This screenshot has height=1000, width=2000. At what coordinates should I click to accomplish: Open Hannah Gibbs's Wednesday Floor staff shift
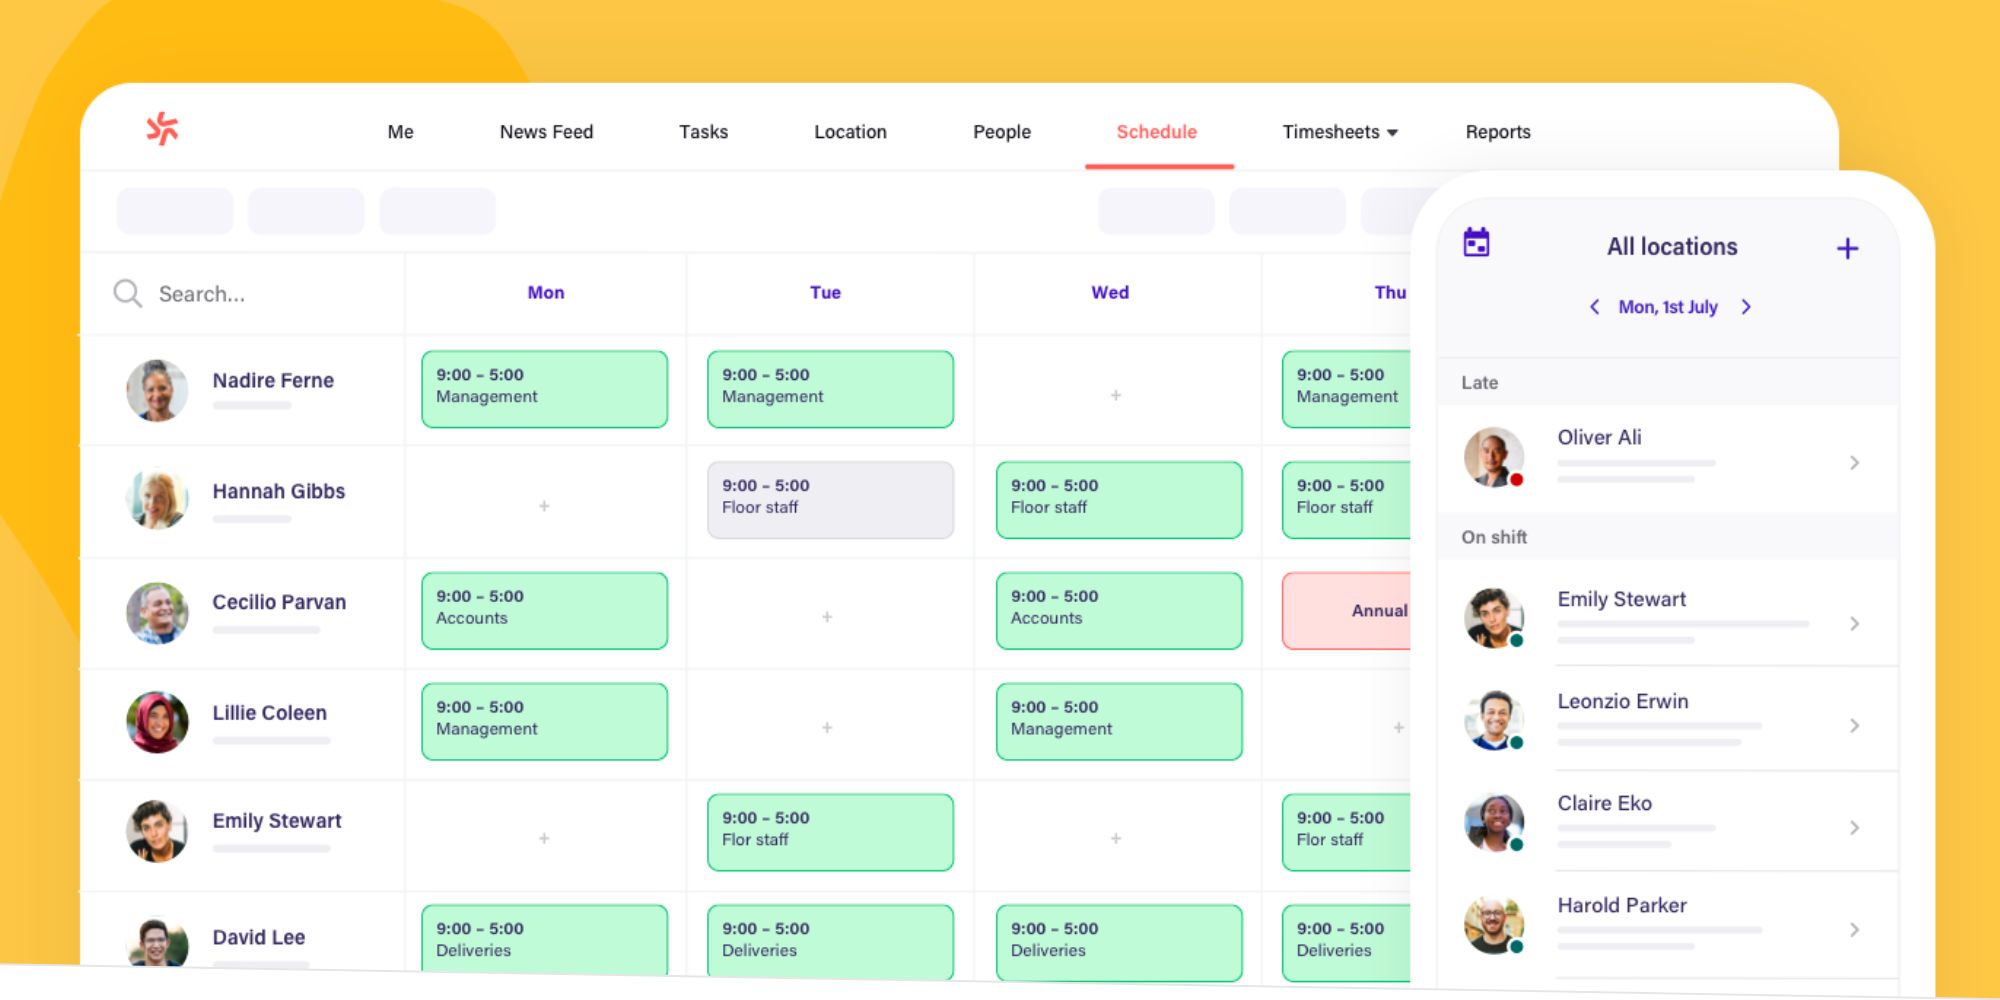tap(1119, 500)
